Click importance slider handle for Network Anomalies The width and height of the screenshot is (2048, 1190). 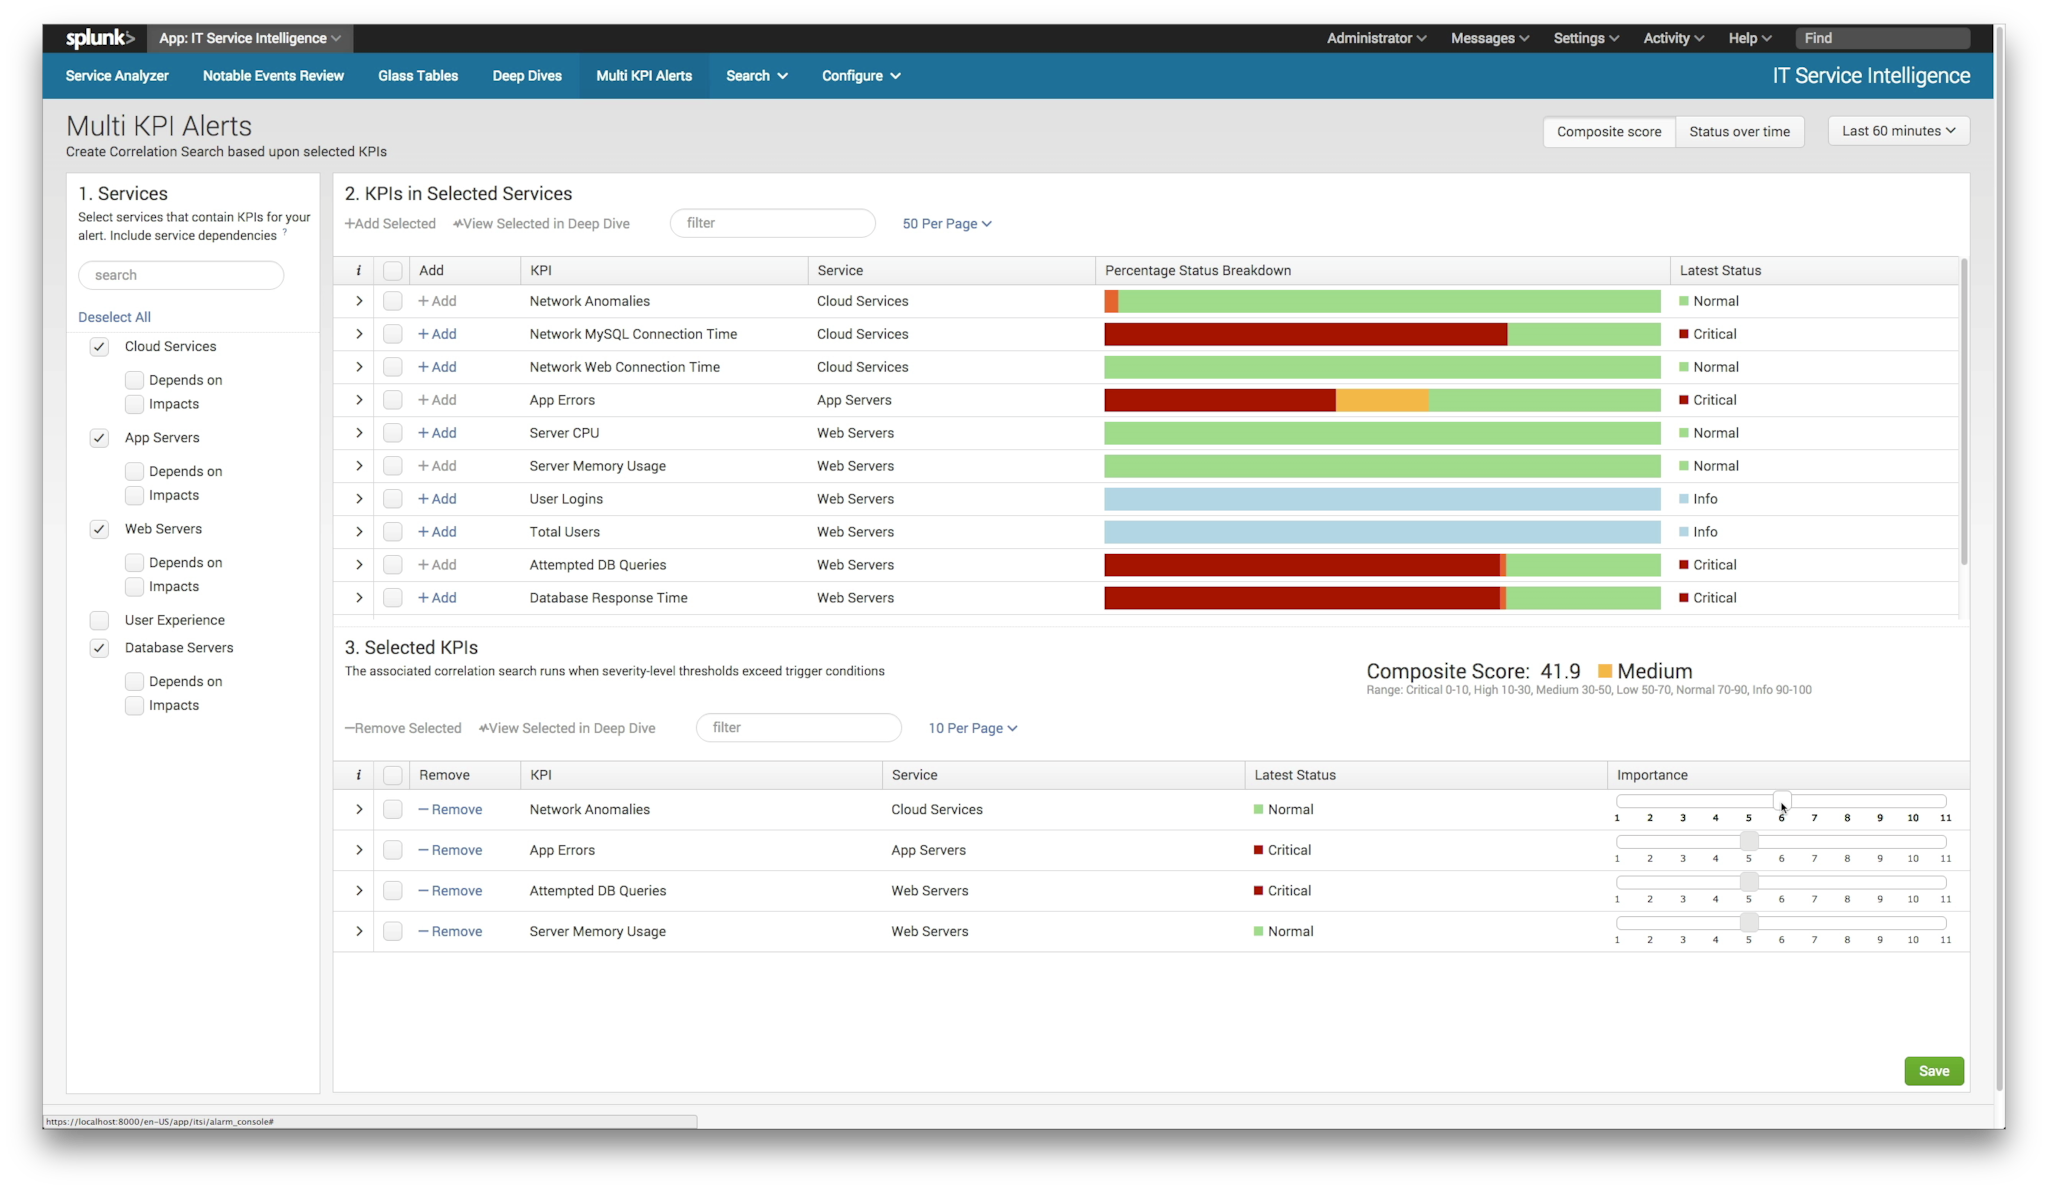(1782, 801)
